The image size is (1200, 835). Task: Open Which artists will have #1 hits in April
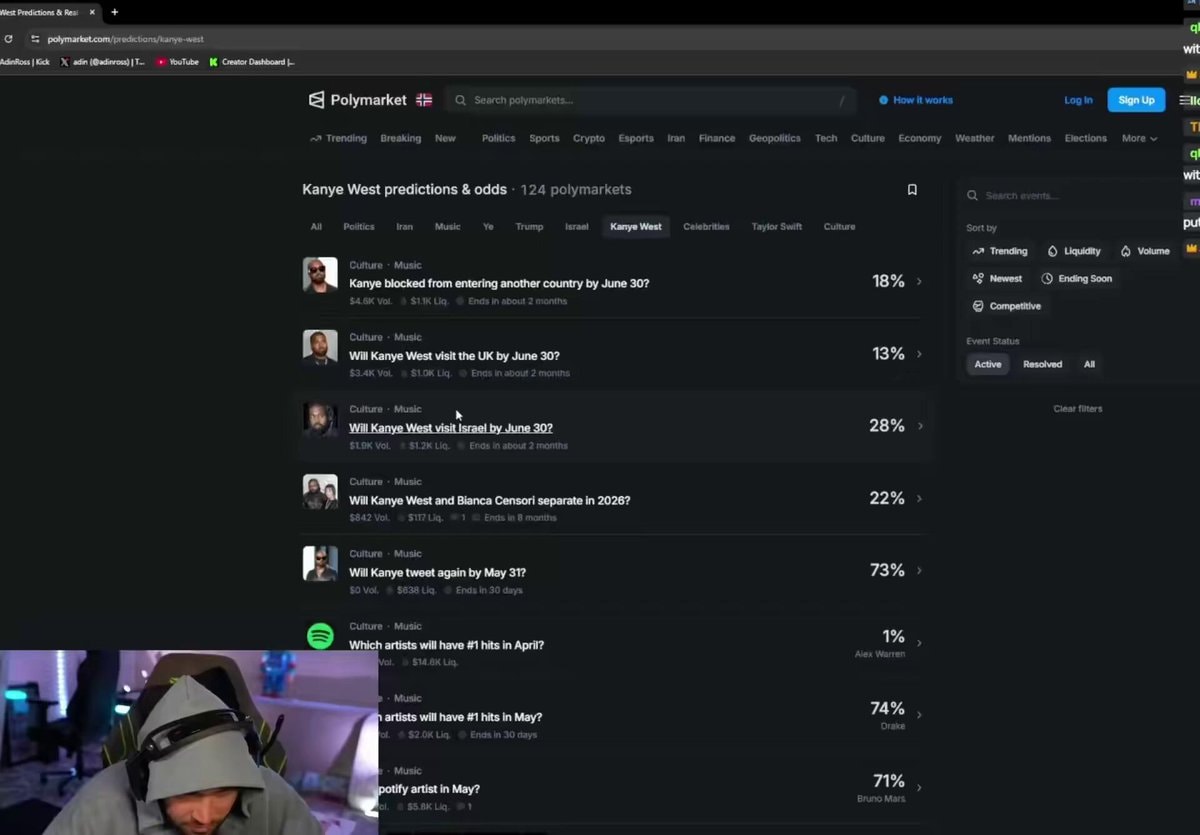[446, 645]
